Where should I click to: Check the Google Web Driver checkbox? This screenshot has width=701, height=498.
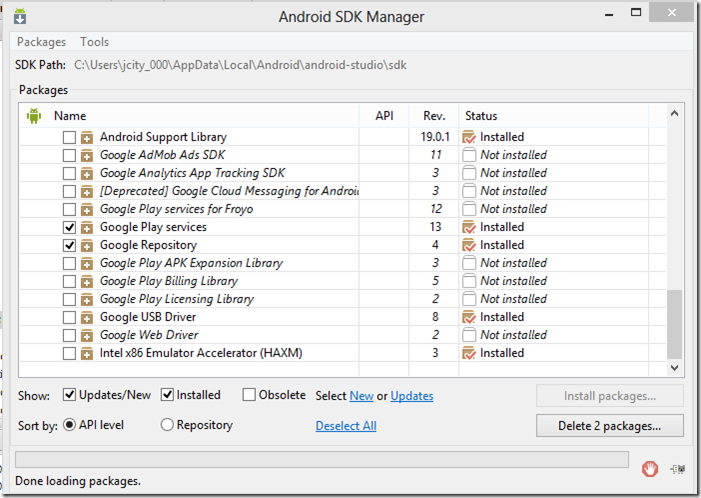pos(69,335)
